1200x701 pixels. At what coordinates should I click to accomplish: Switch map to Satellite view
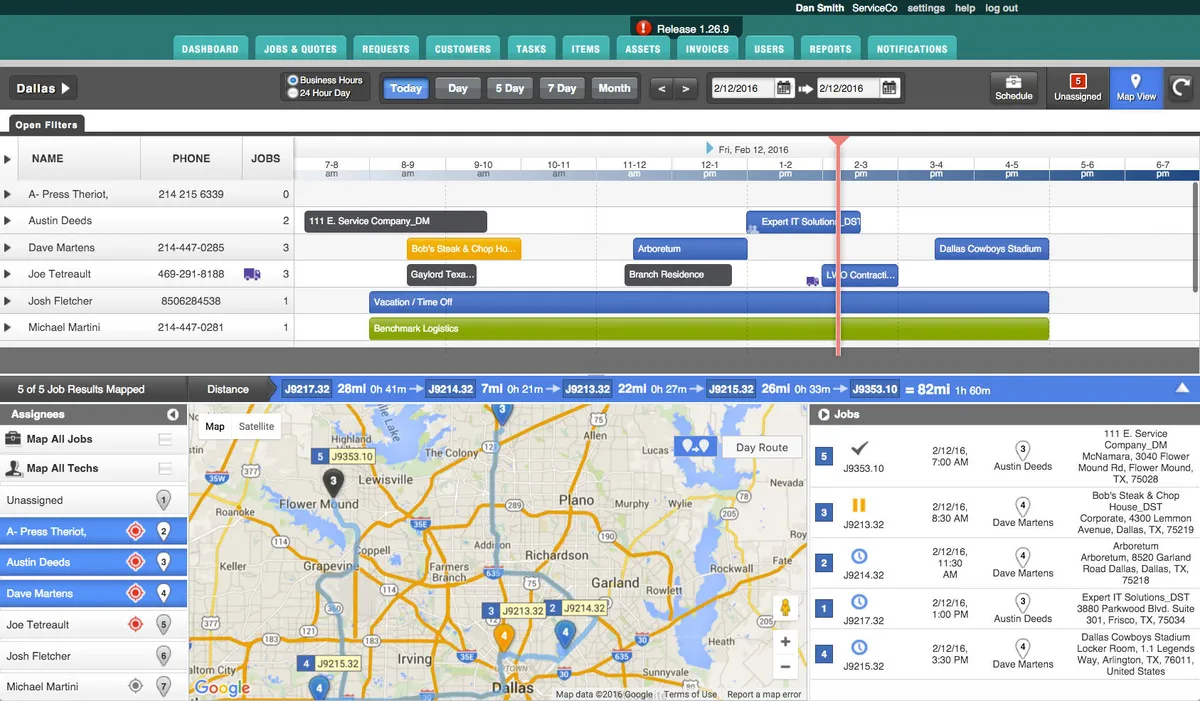(x=256, y=426)
